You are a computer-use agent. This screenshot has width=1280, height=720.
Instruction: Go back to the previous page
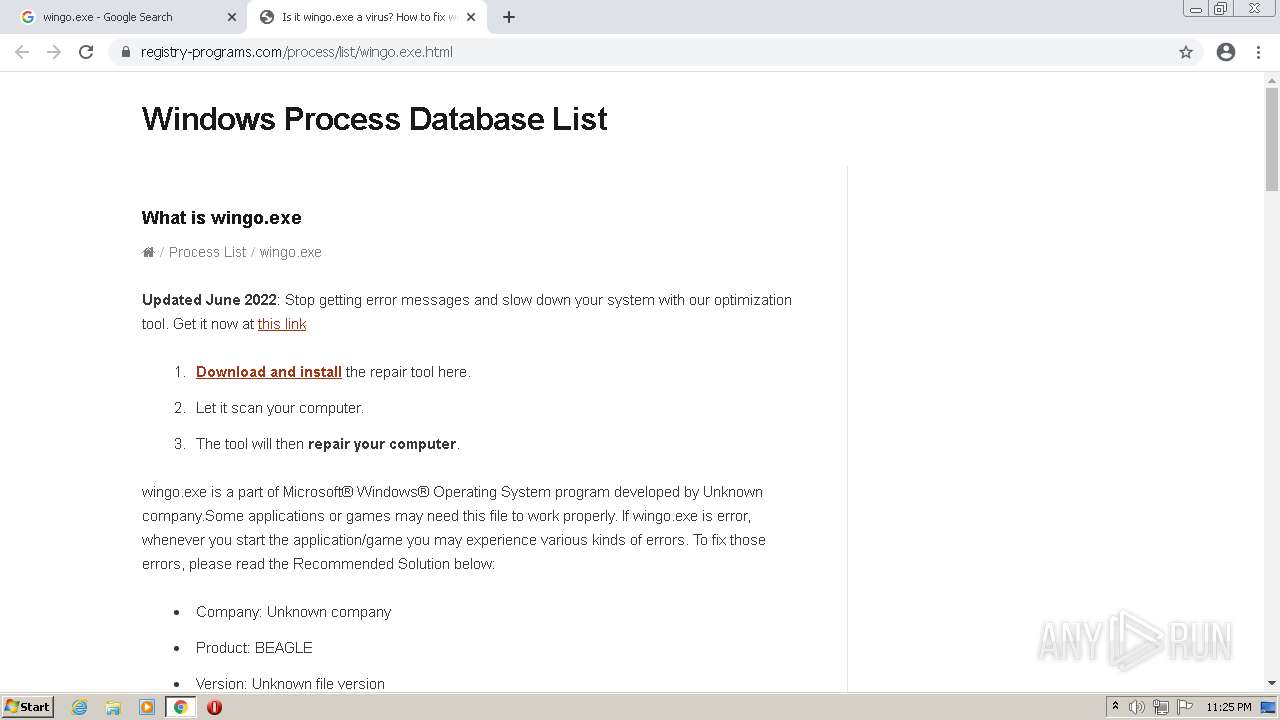point(22,52)
